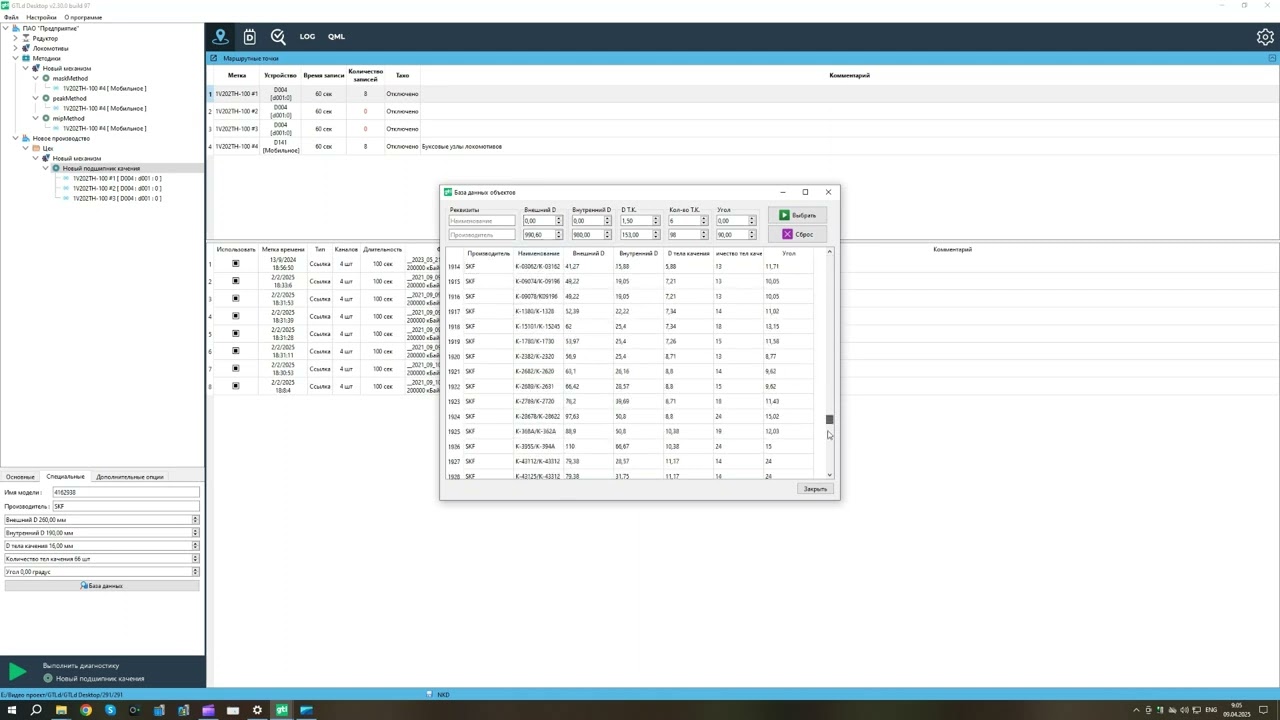Viewport: 1280px width, 720px height.
Task: Click the 'Цех' folder icon
Action: (37, 148)
